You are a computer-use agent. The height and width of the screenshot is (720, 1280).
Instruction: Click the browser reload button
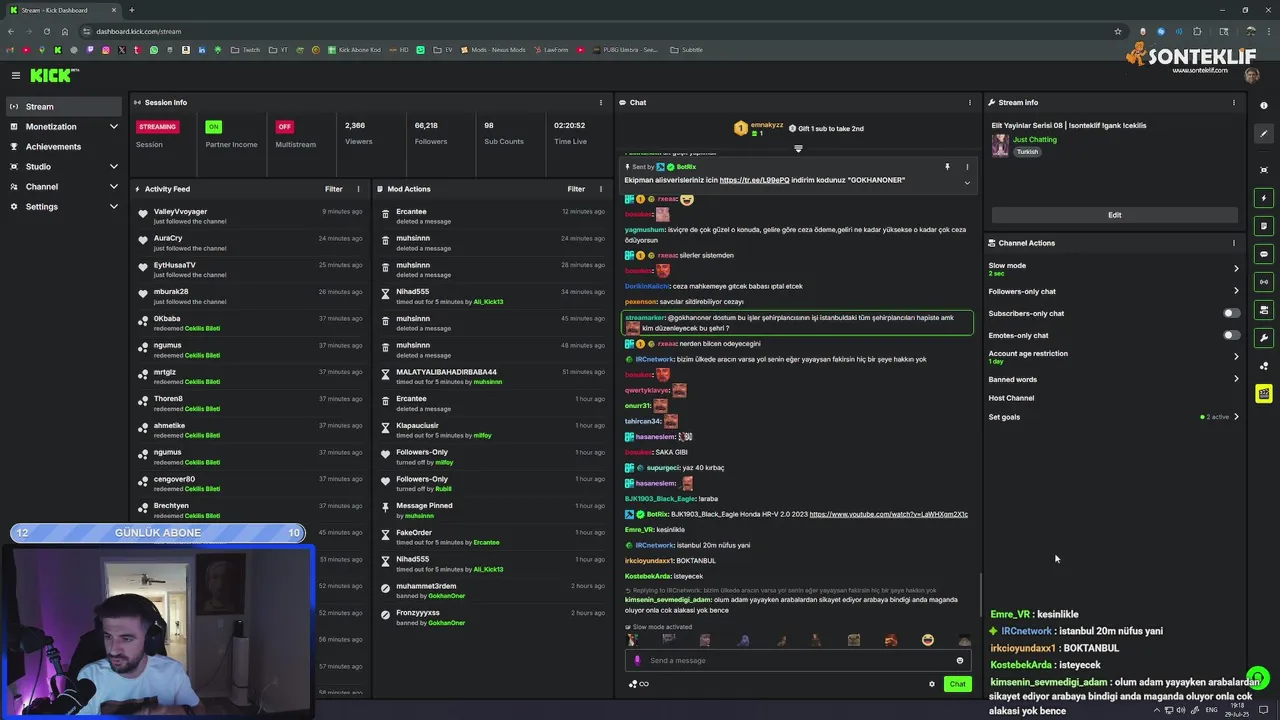[x=46, y=31]
